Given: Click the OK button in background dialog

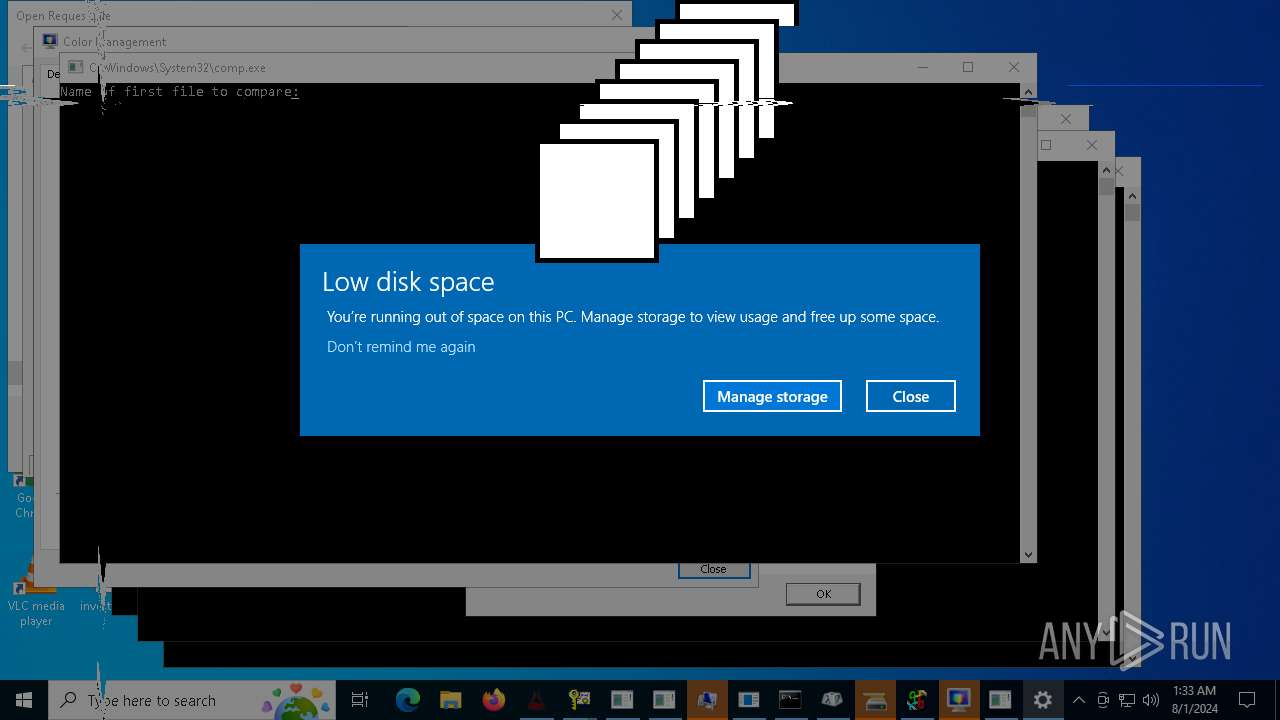Looking at the screenshot, I should 823,594.
